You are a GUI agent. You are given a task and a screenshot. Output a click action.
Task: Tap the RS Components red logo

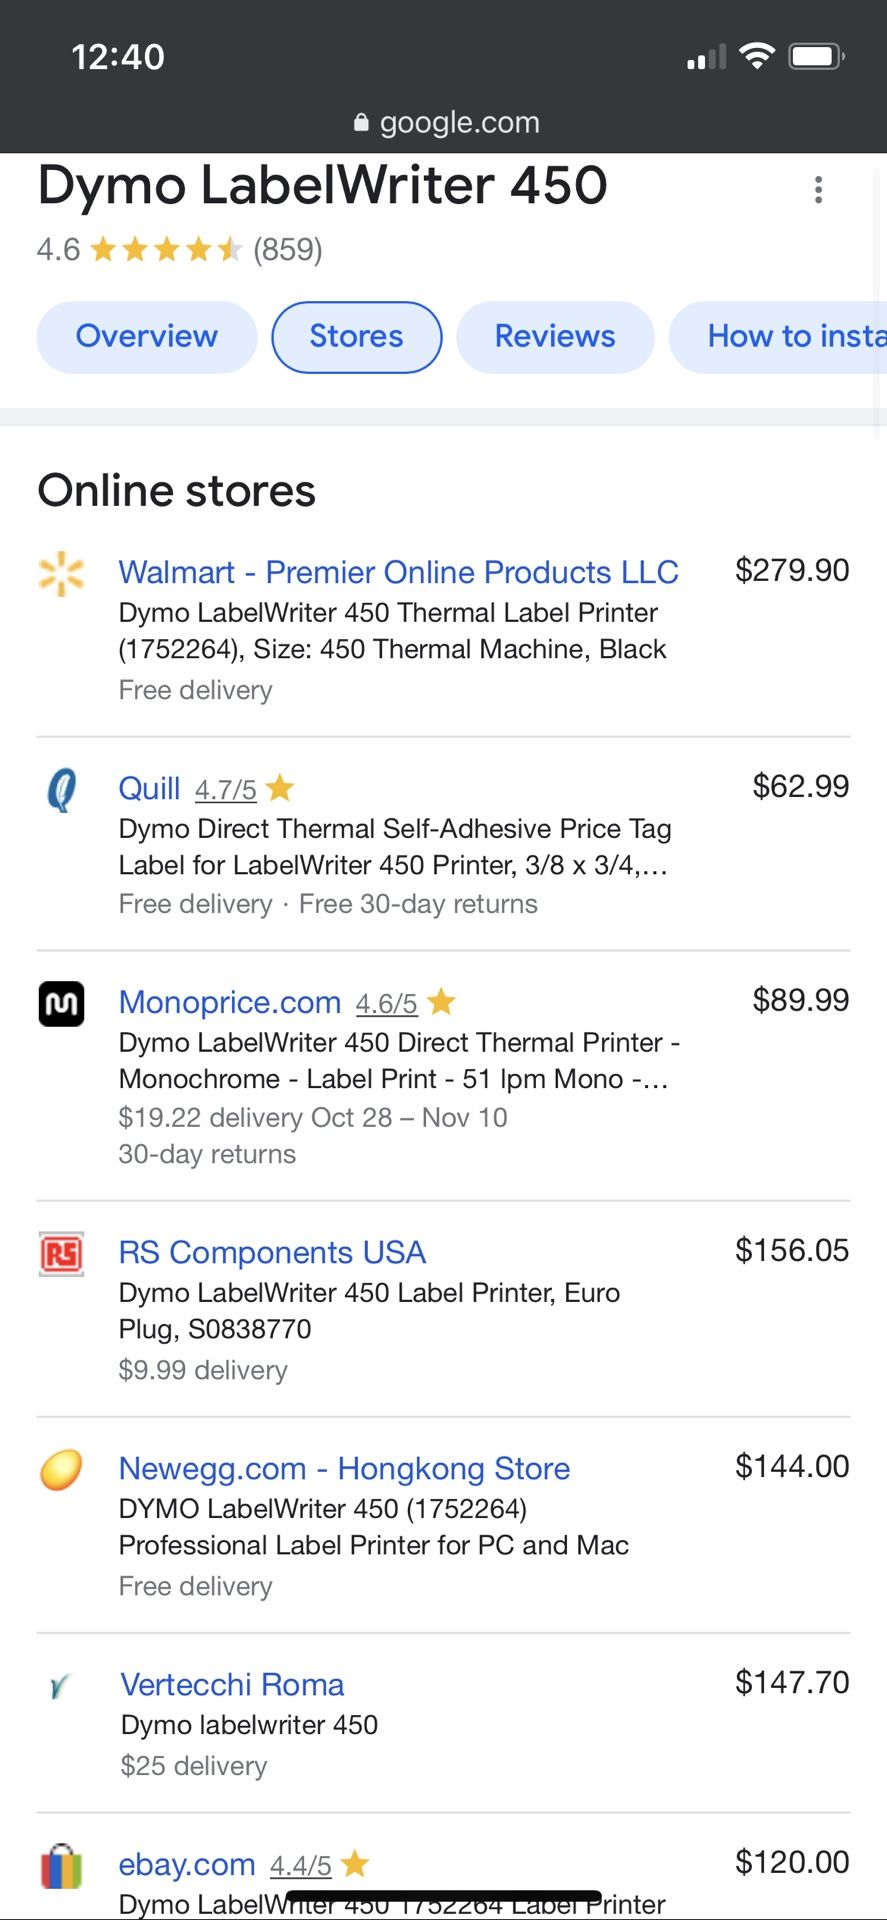tap(61, 1254)
